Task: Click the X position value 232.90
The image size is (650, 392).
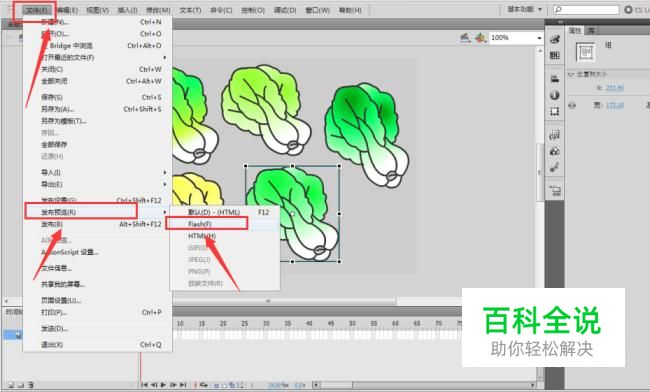Action: point(614,88)
